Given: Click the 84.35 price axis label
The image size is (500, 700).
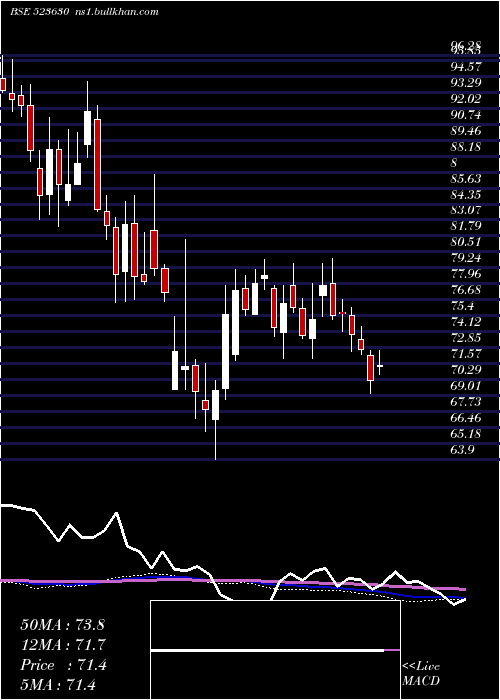Looking at the screenshot, I should tap(466, 195).
